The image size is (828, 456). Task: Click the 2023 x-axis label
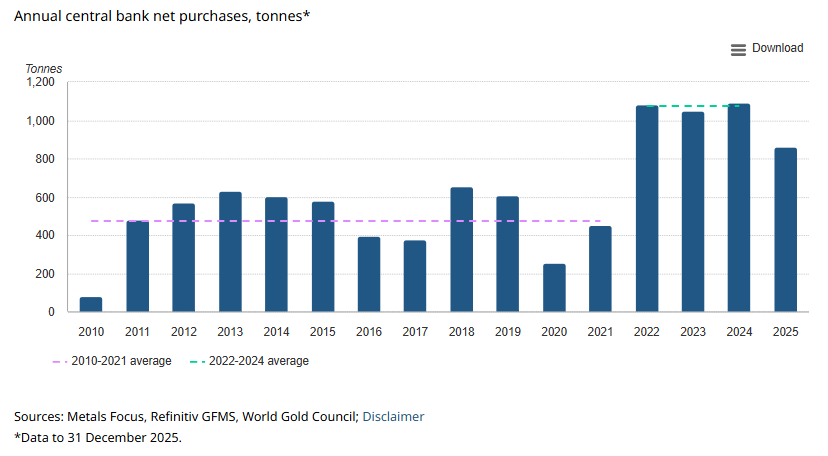coord(693,332)
